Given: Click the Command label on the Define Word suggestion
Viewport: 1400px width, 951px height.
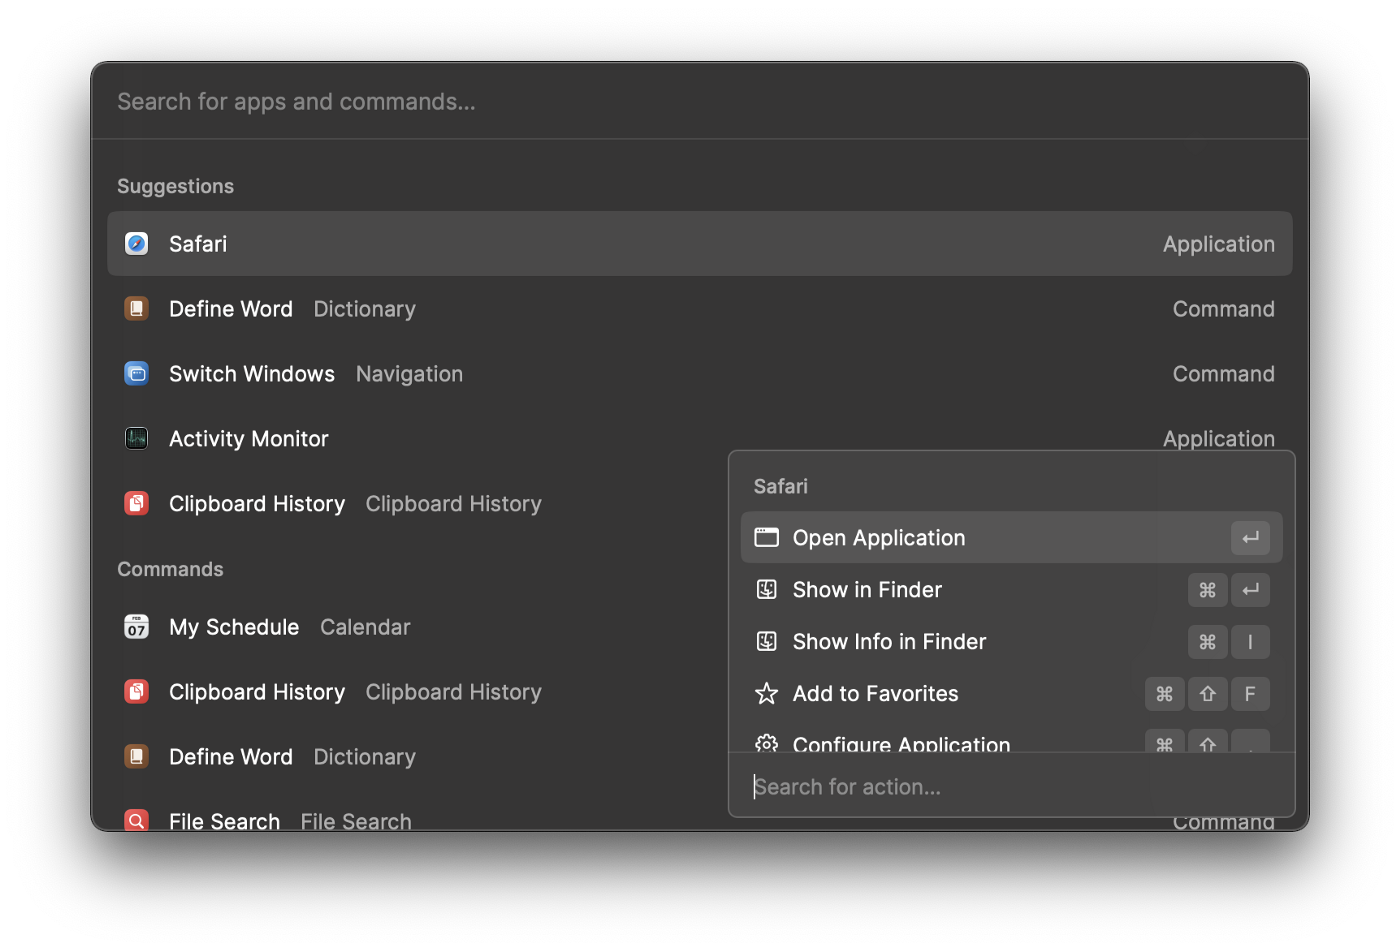Looking at the screenshot, I should tap(1223, 309).
